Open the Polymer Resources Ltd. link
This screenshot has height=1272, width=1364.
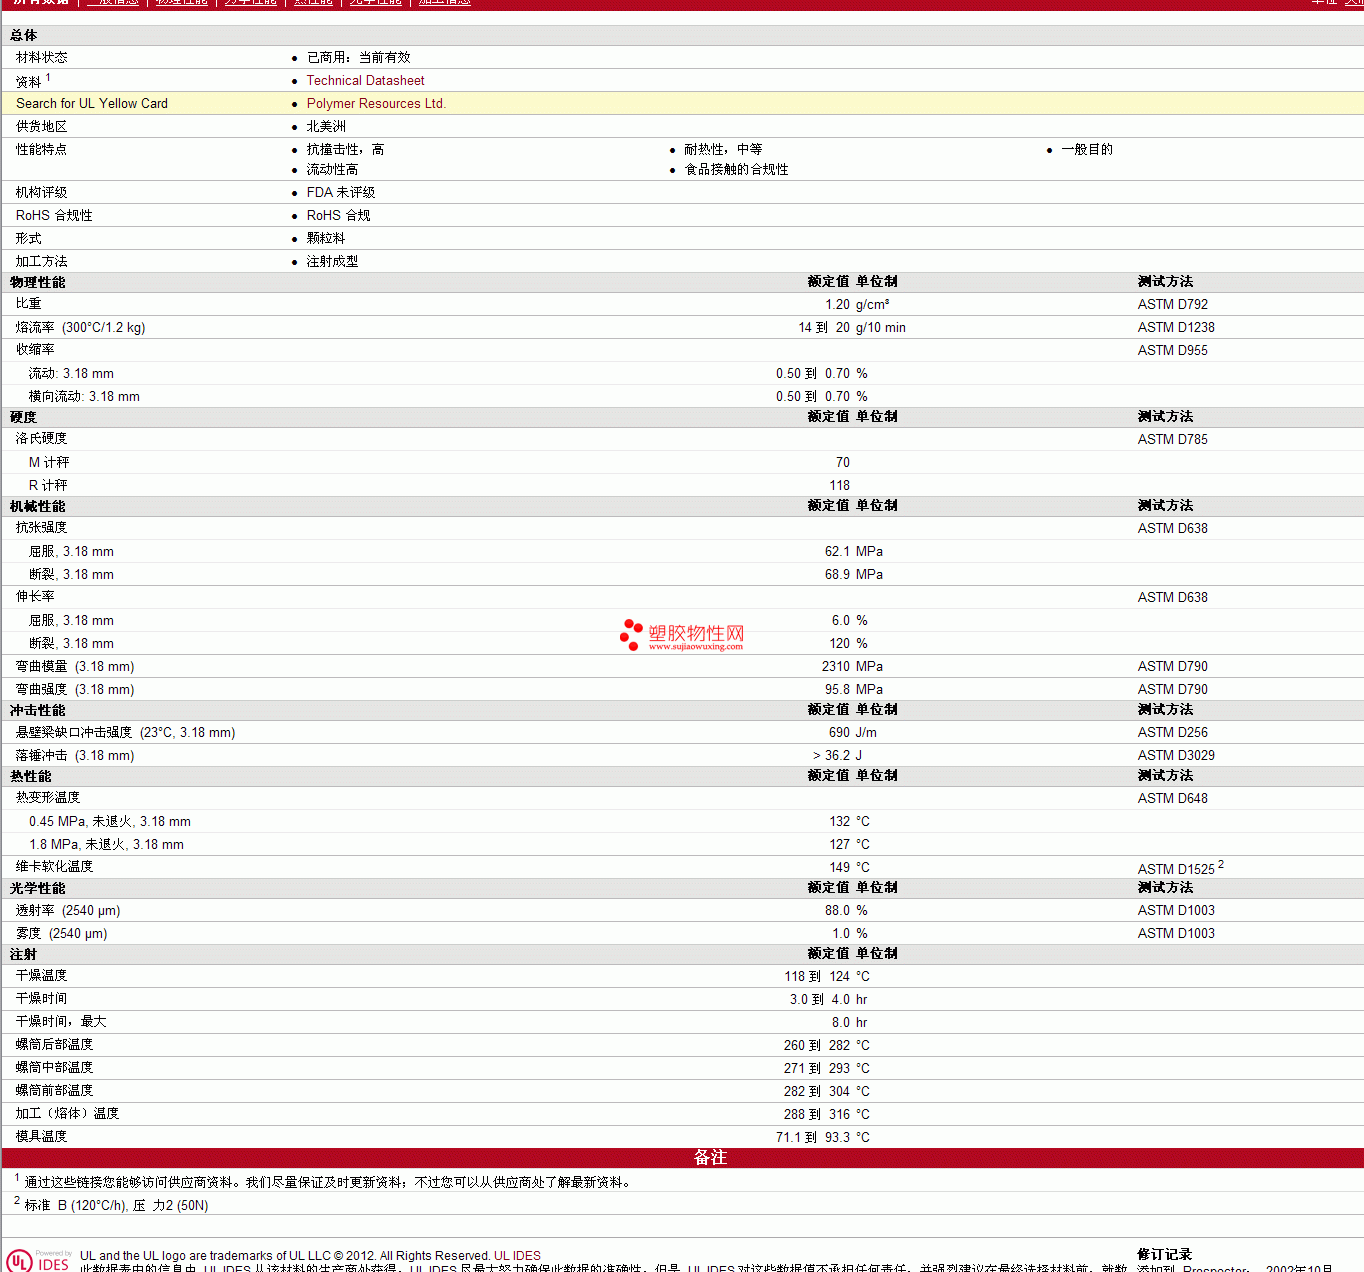(376, 104)
